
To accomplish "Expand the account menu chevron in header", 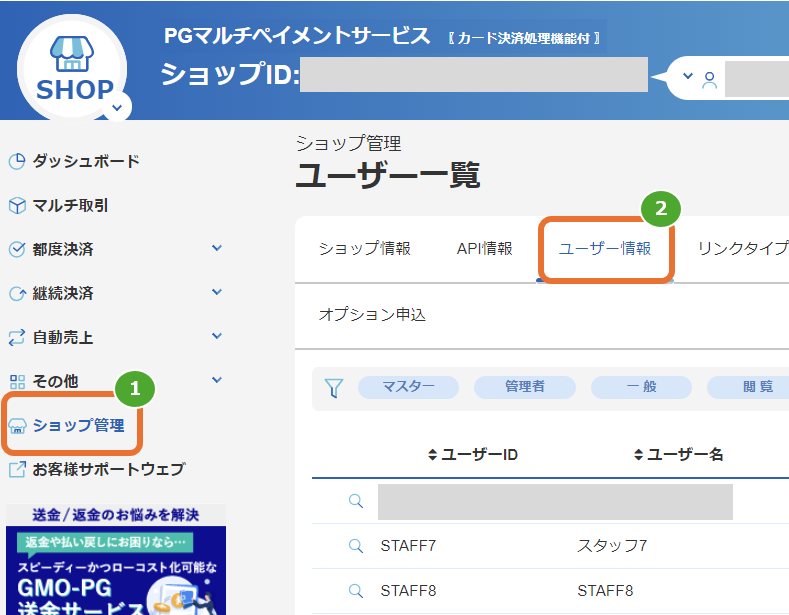I will tap(687, 76).
